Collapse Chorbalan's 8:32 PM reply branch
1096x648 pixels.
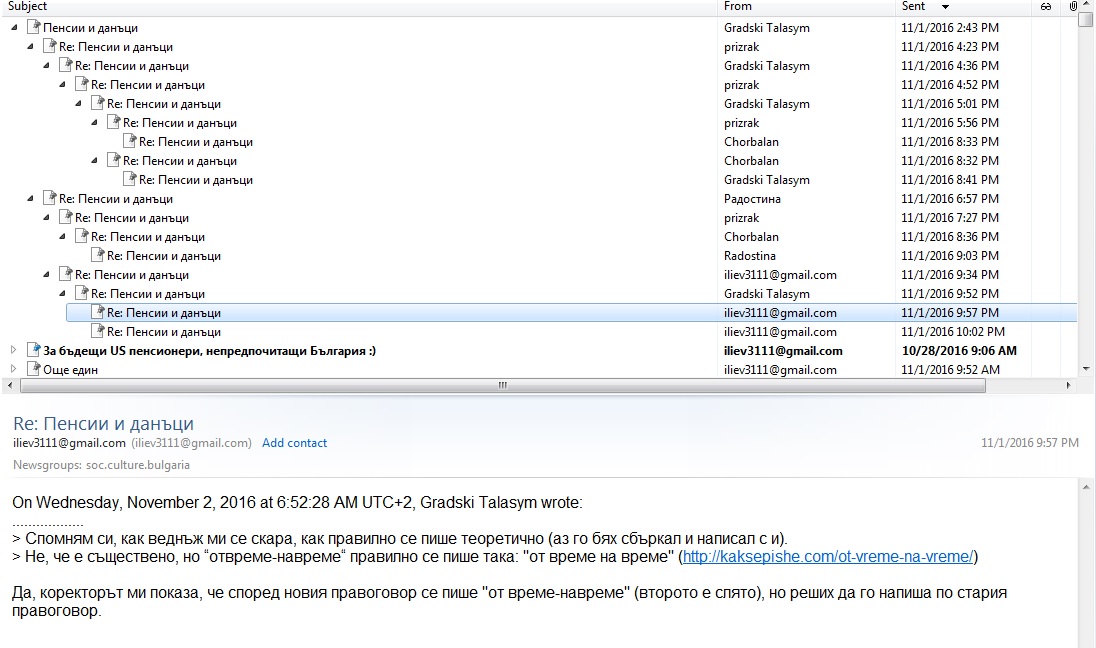coord(94,160)
